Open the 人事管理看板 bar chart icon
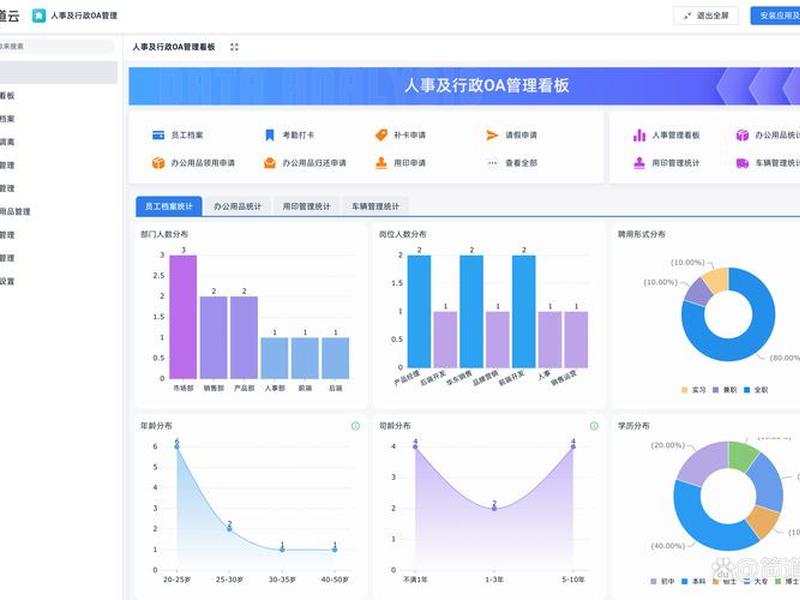 pos(639,135)
